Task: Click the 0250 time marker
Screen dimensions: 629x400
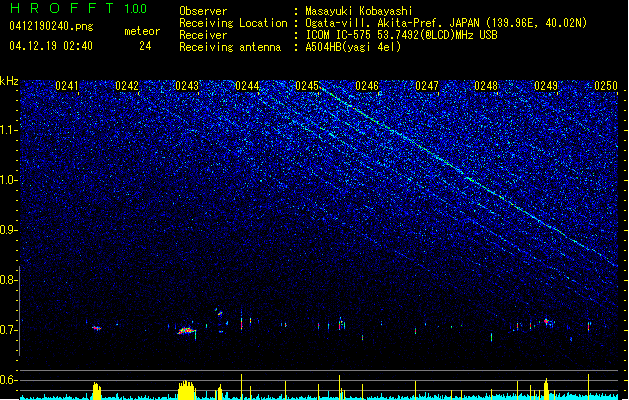Action: [606, 86]
